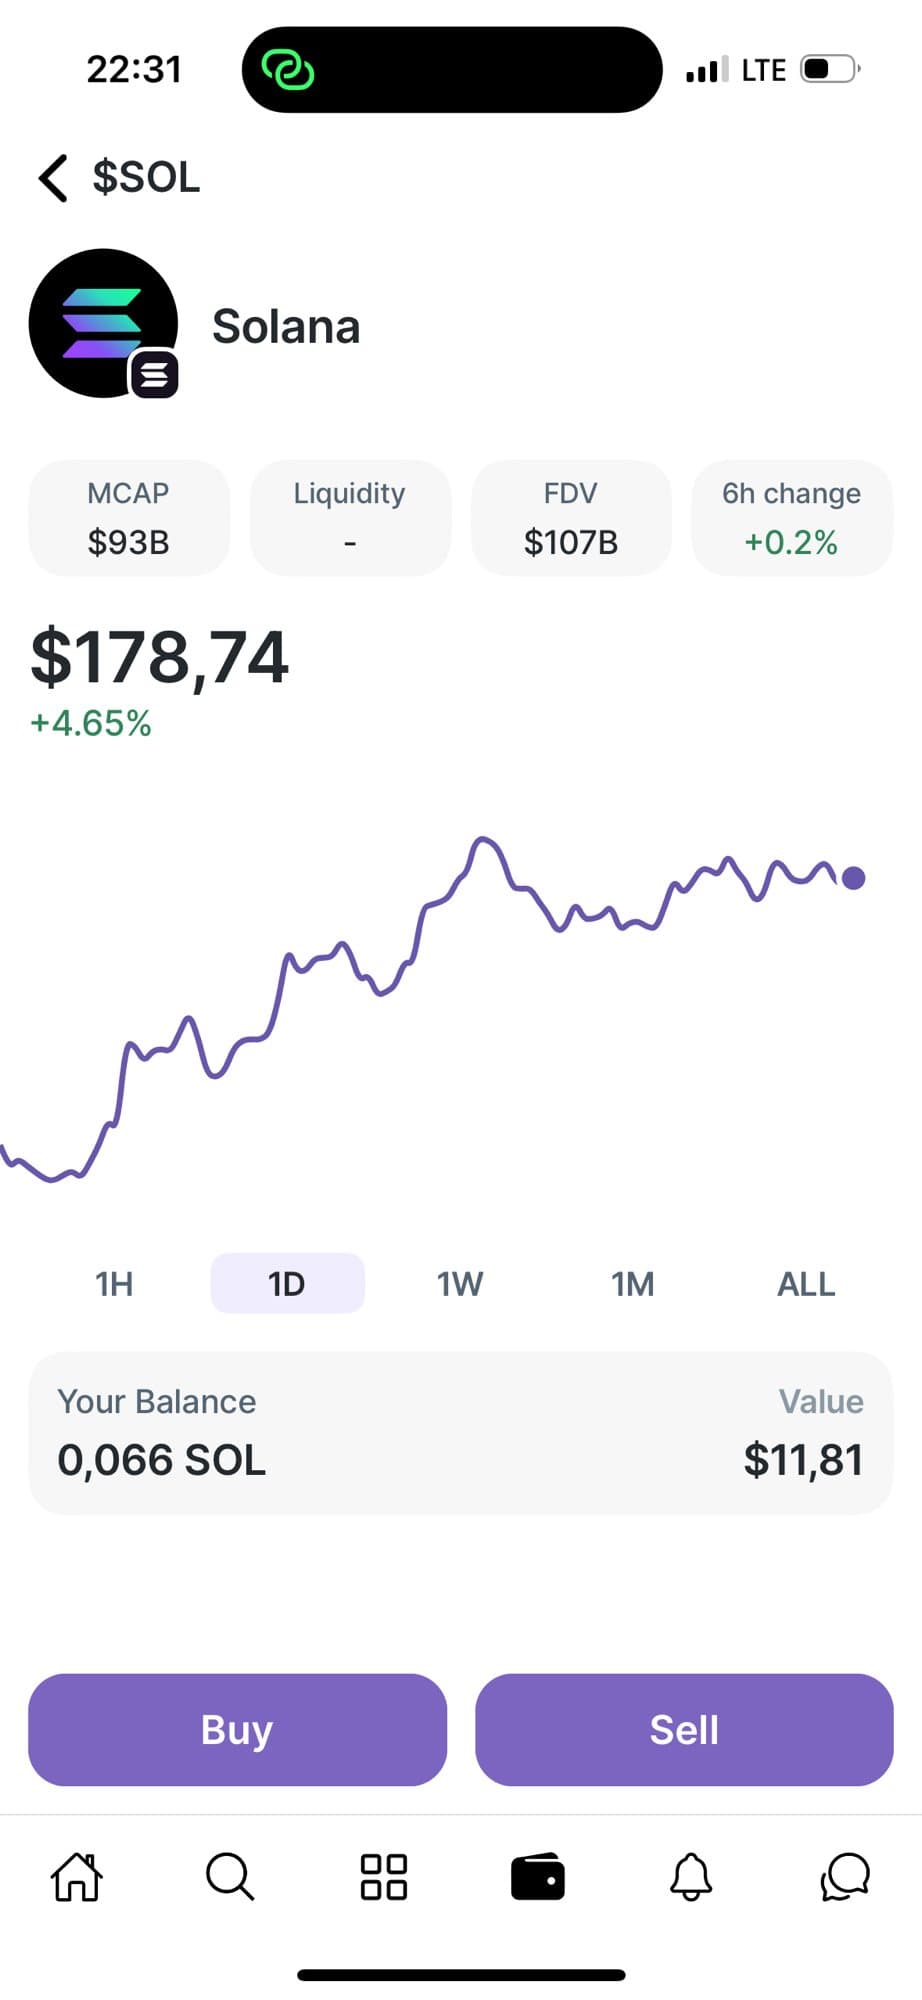Screen dimensions: 922x2000
Task: Tap the back arrow next to $SOL
Action: [53, 178]
